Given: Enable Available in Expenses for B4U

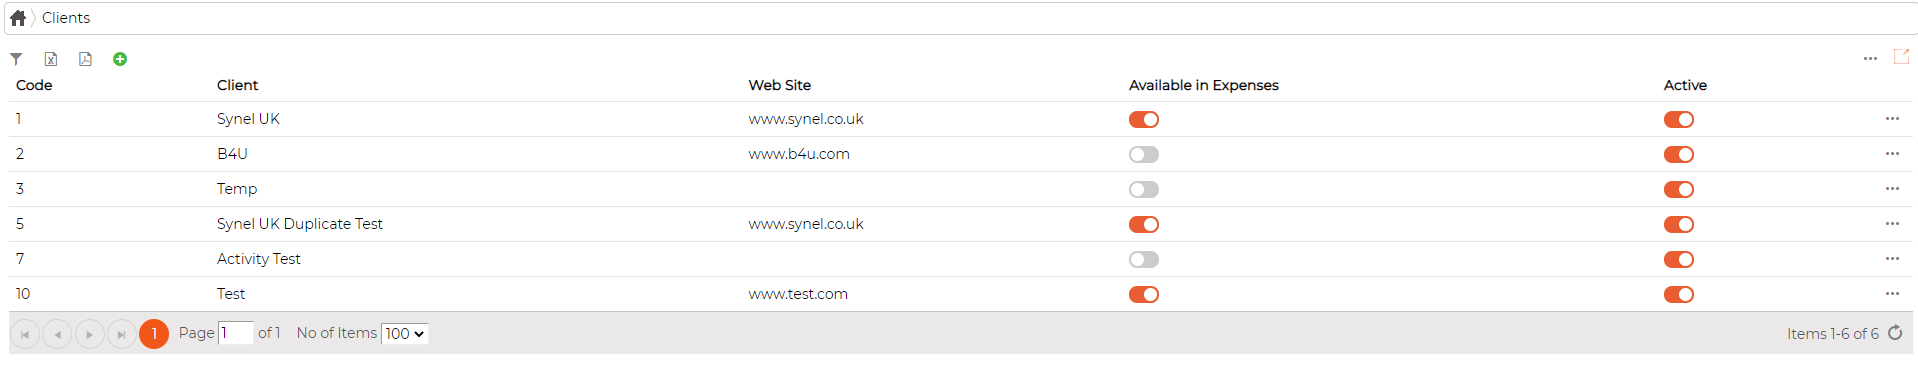Looking at the screenshot, I should 1144,154.
